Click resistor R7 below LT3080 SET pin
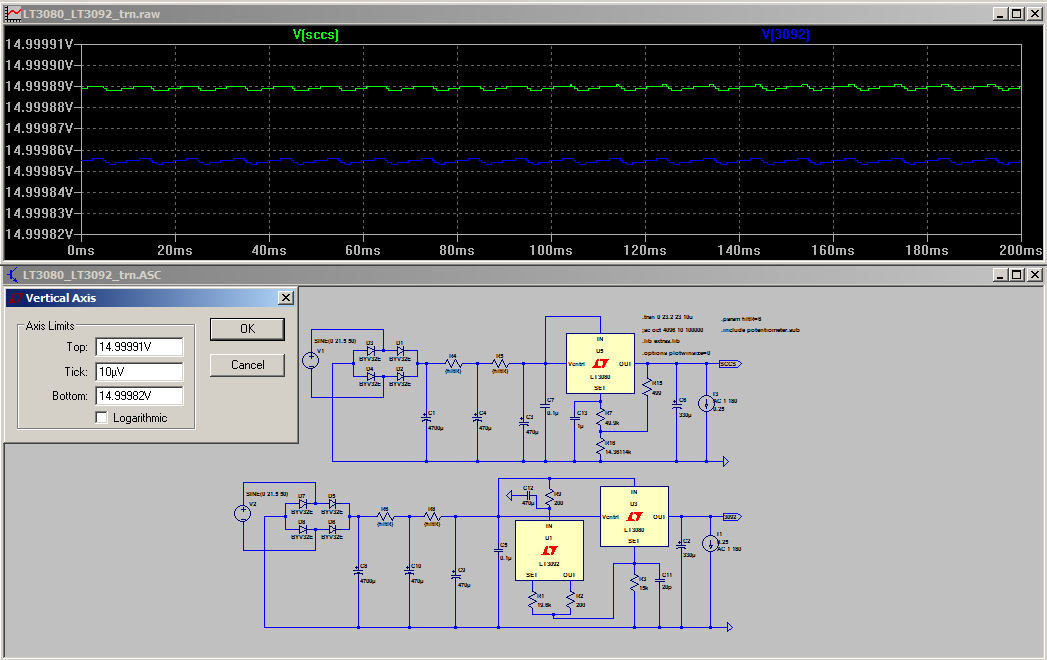Viewport: 1047px width, 660px height. (600, 418)
